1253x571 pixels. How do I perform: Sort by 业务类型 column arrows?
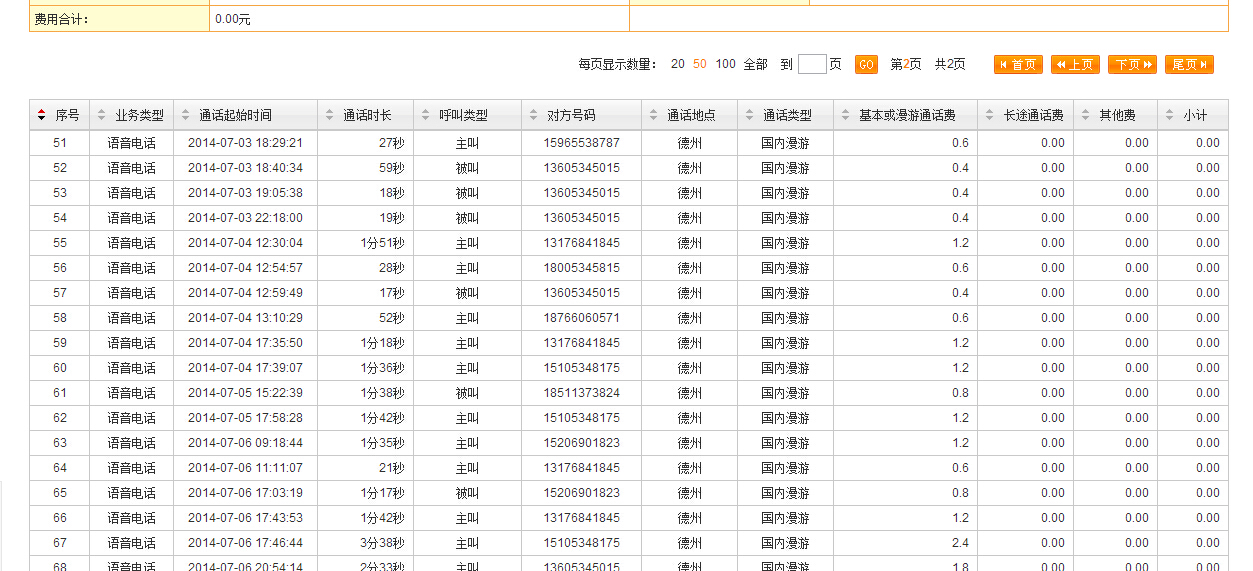click(101, 115)
